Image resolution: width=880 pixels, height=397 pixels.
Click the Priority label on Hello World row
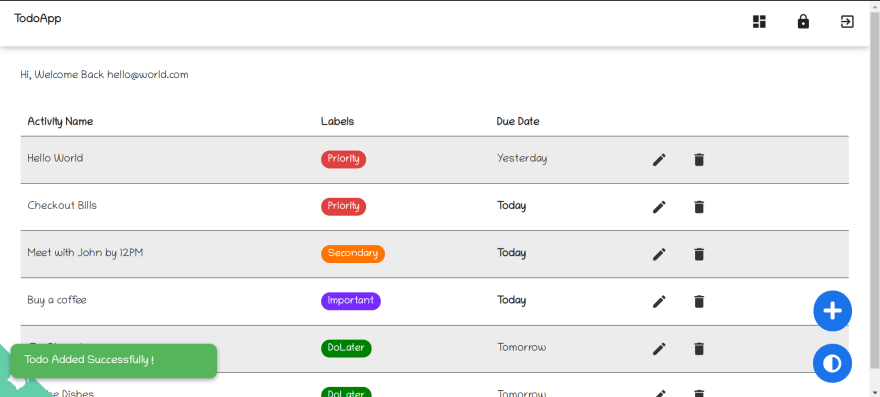tap(343, 159)
